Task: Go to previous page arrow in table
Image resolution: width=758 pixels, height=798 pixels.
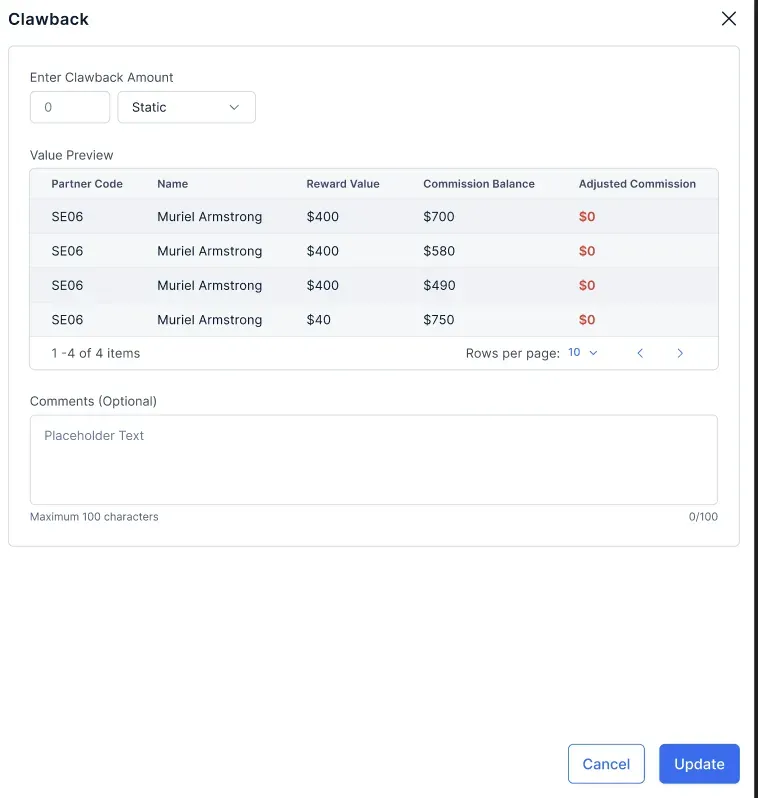Action: (x=640, y=353)
